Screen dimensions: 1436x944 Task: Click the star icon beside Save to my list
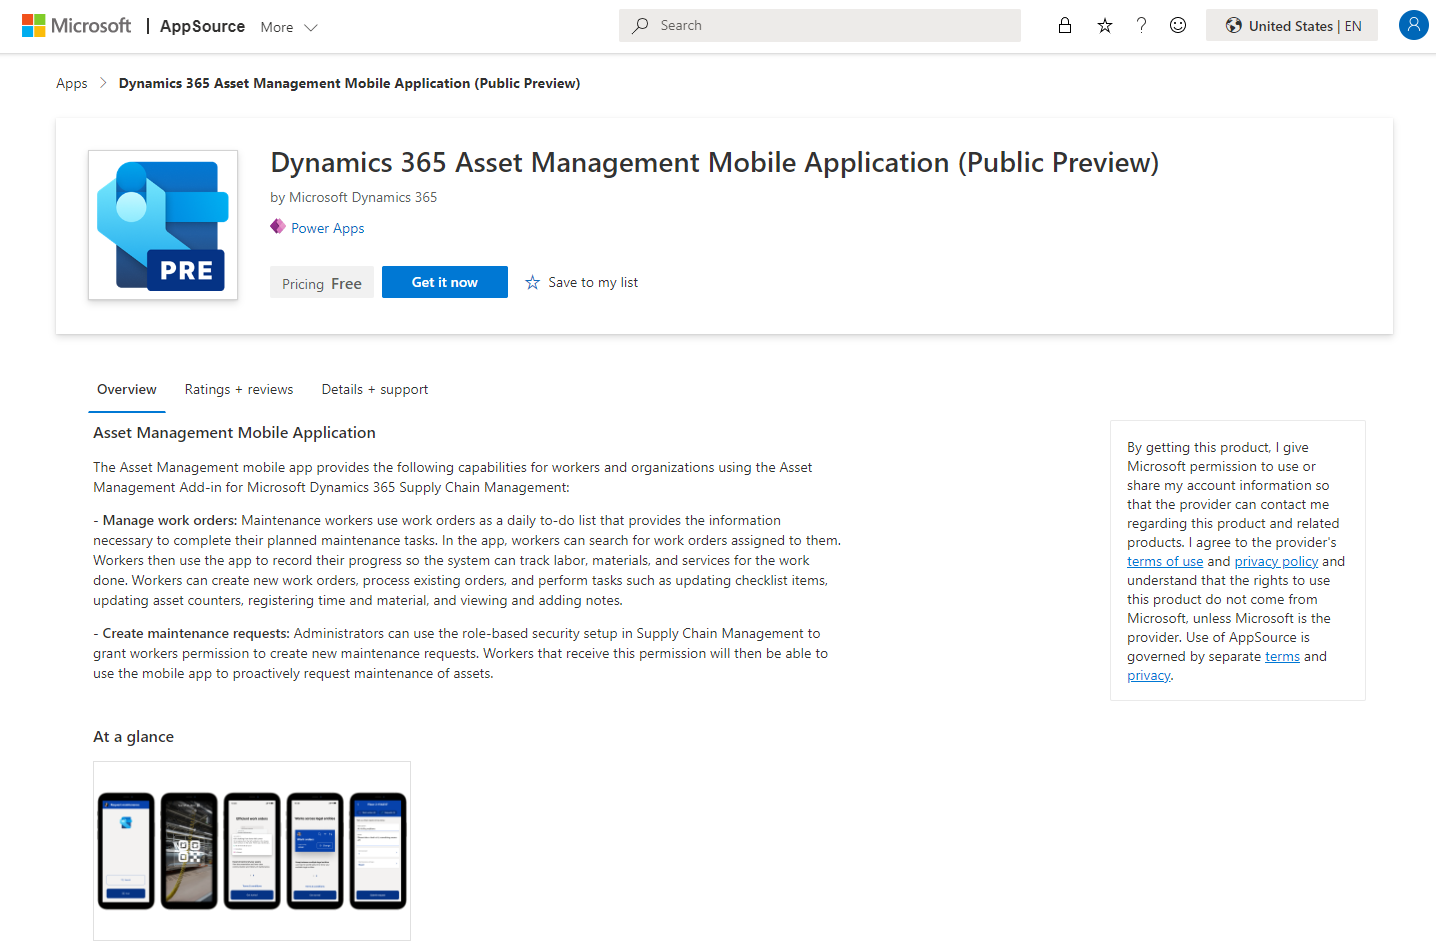(x=533, y=283)
